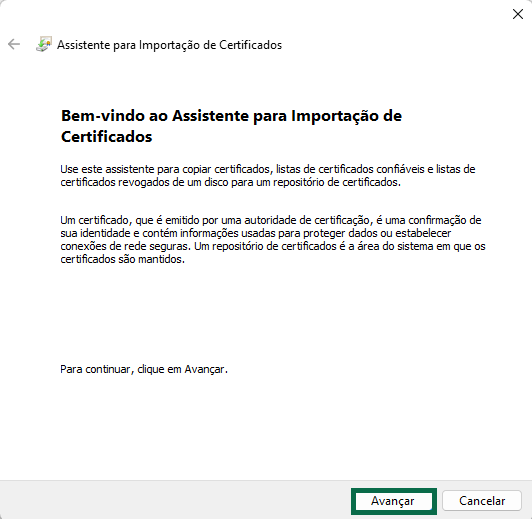Screen dimensions: 532x519
Task: Click the line 'conexões de rede seguras'
Action: pyautogui.click(x=273, y=246)
